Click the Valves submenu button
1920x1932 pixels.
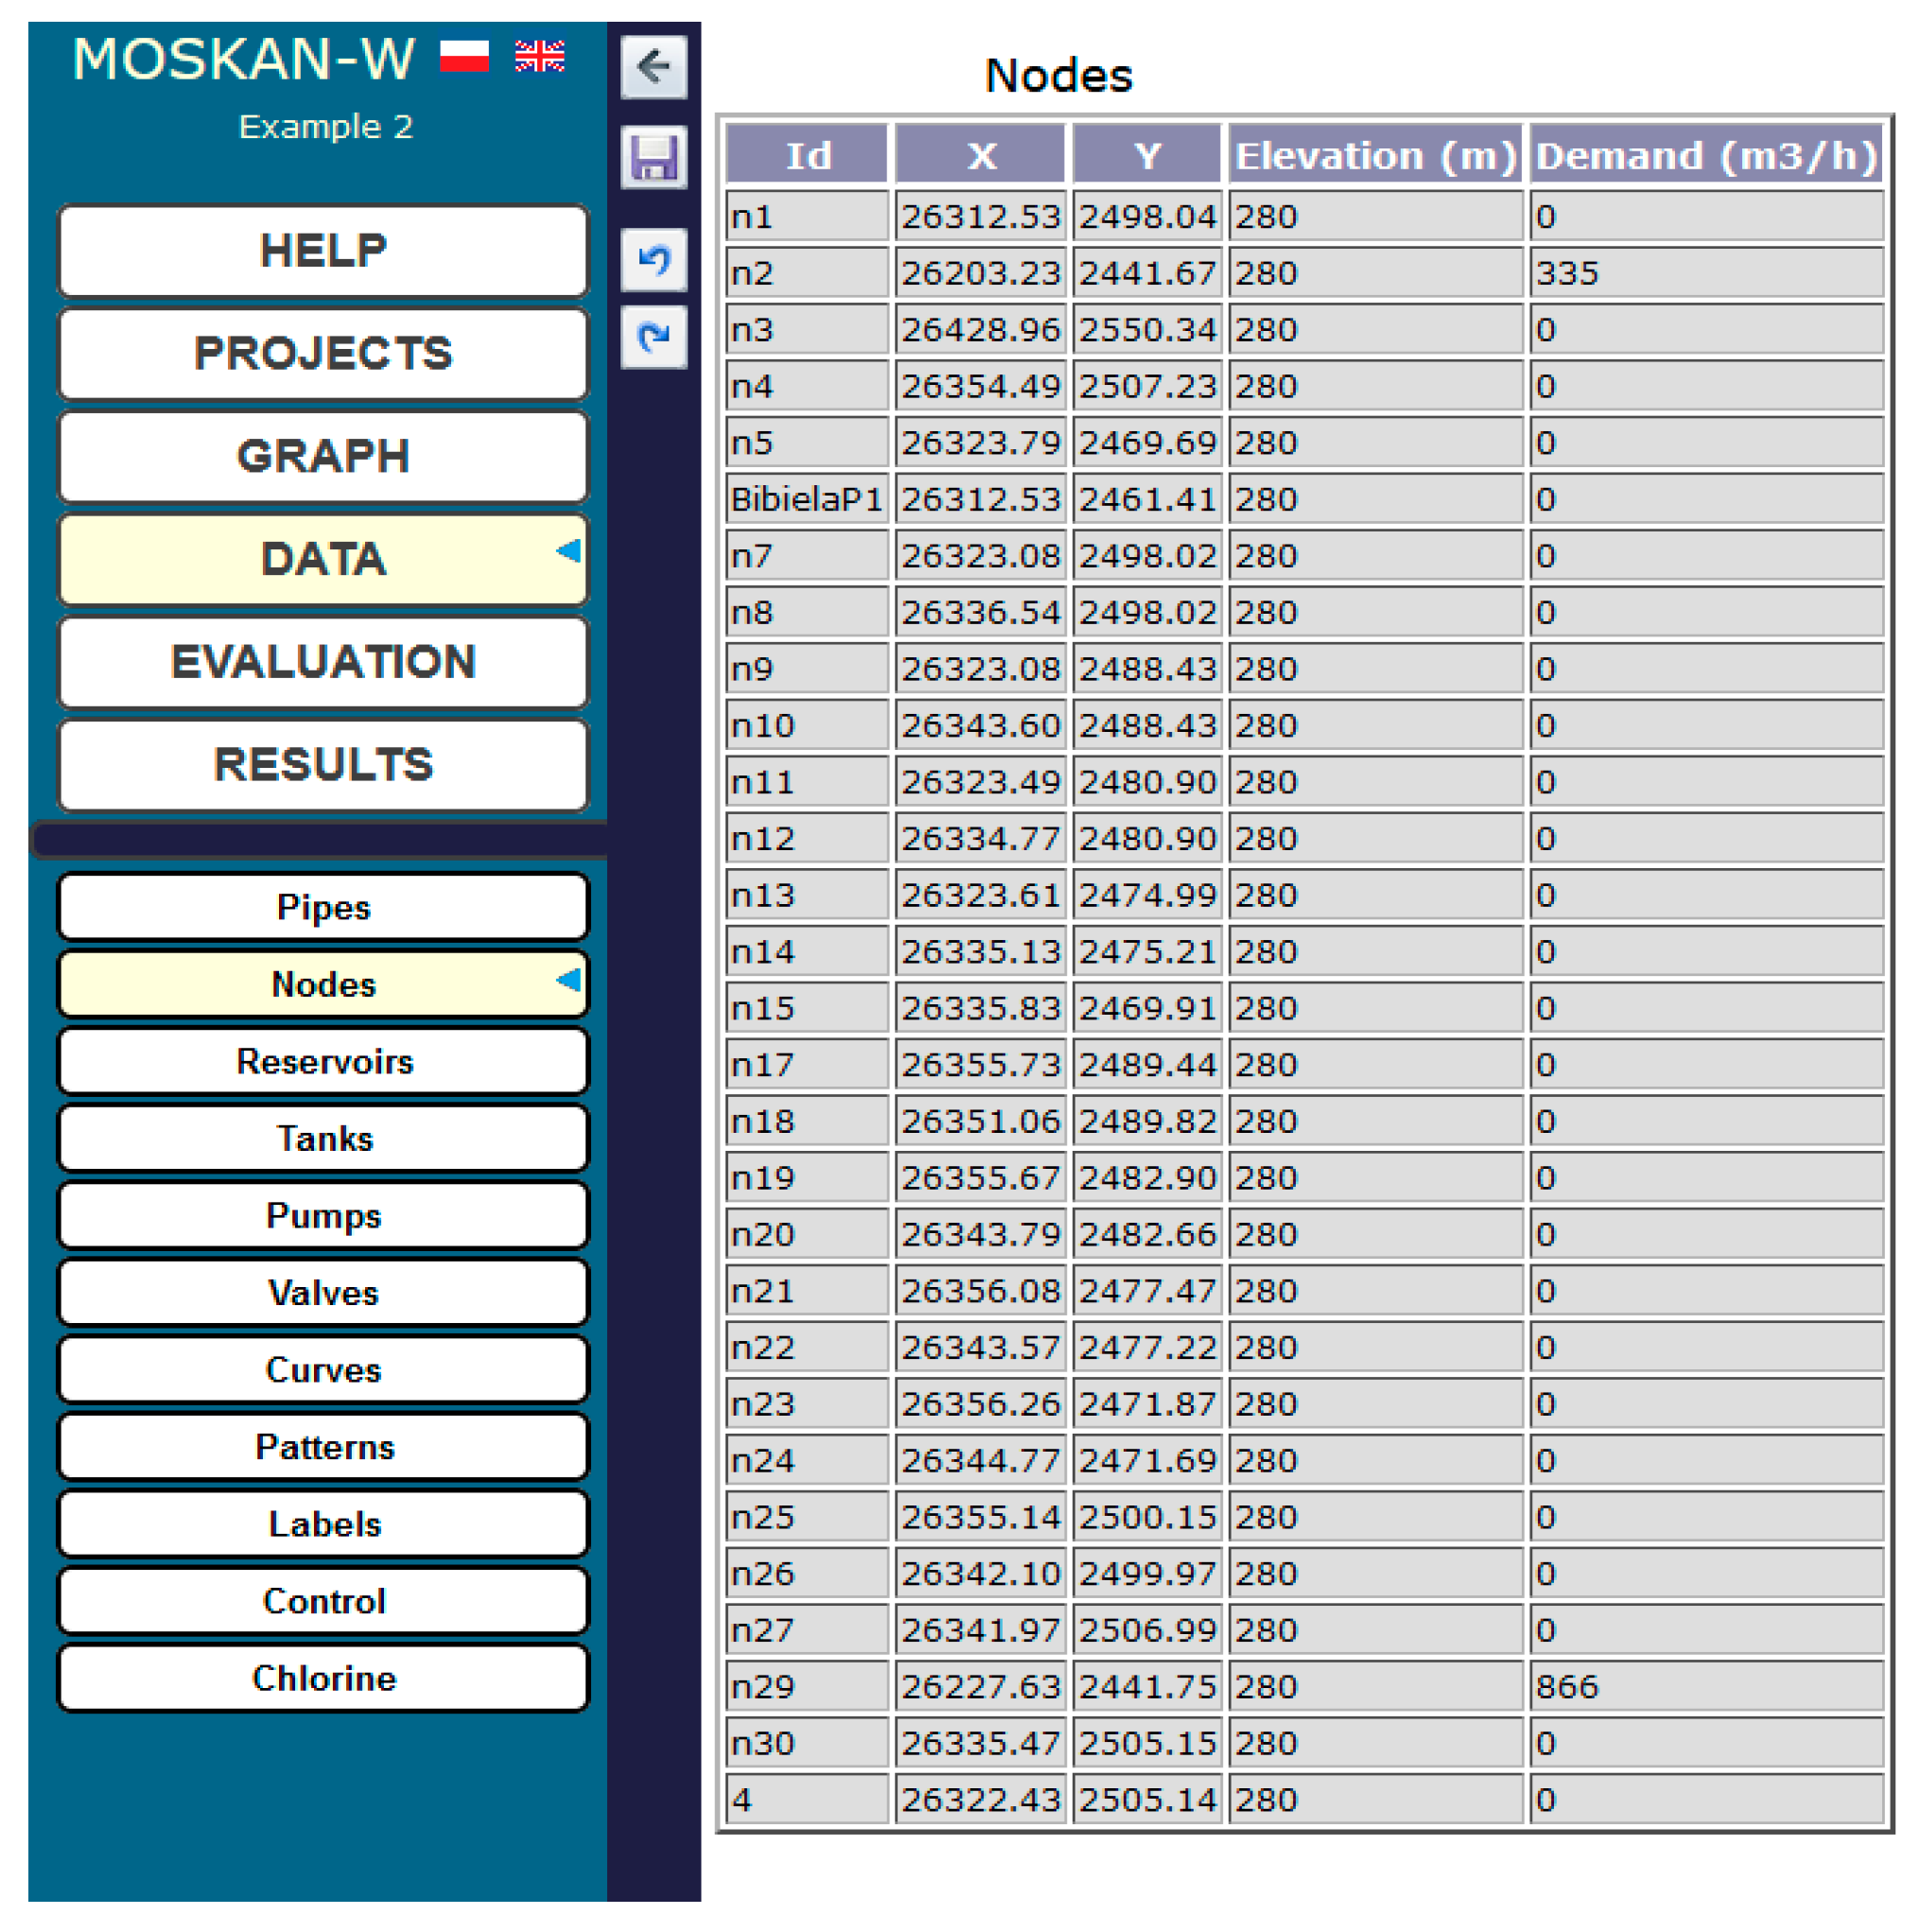pos(323,1293)
